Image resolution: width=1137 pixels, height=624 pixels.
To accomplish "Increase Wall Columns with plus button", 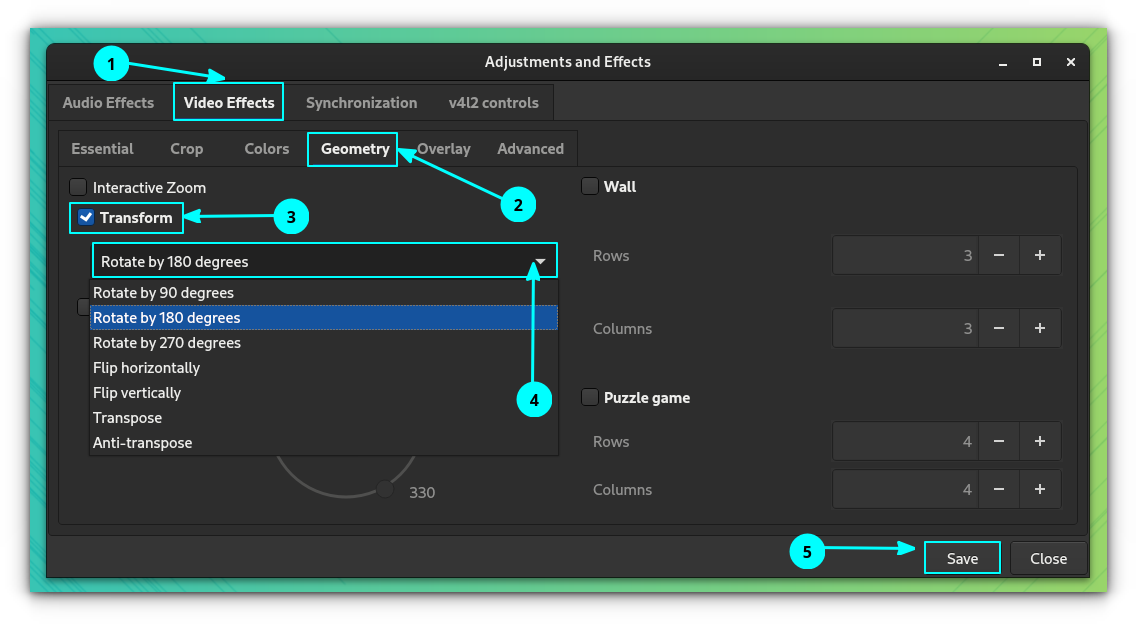I will click(1040, 328).
